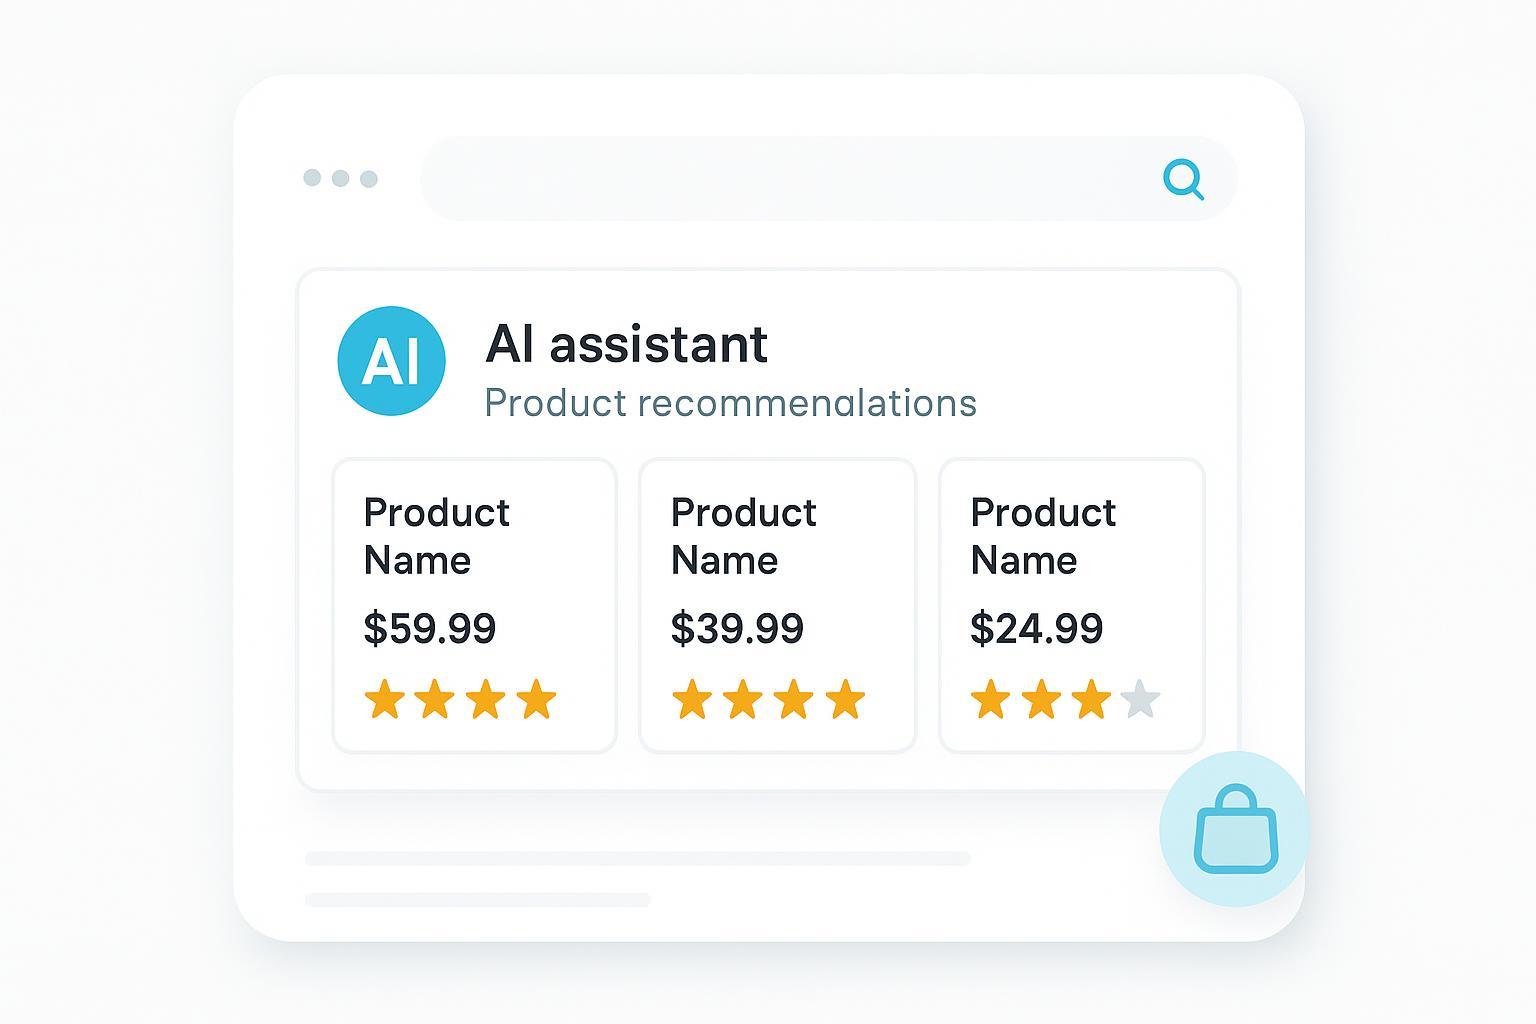1536x1024 pixels.
Task: Open the shopping bag button
Action: coord(1235,829)
